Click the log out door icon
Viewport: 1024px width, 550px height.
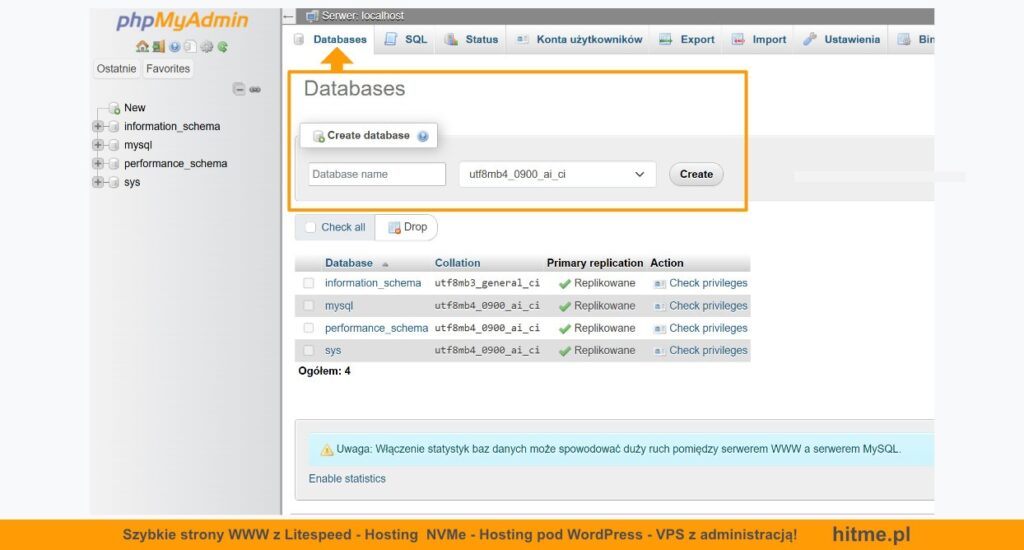click(x=159, y=46)
